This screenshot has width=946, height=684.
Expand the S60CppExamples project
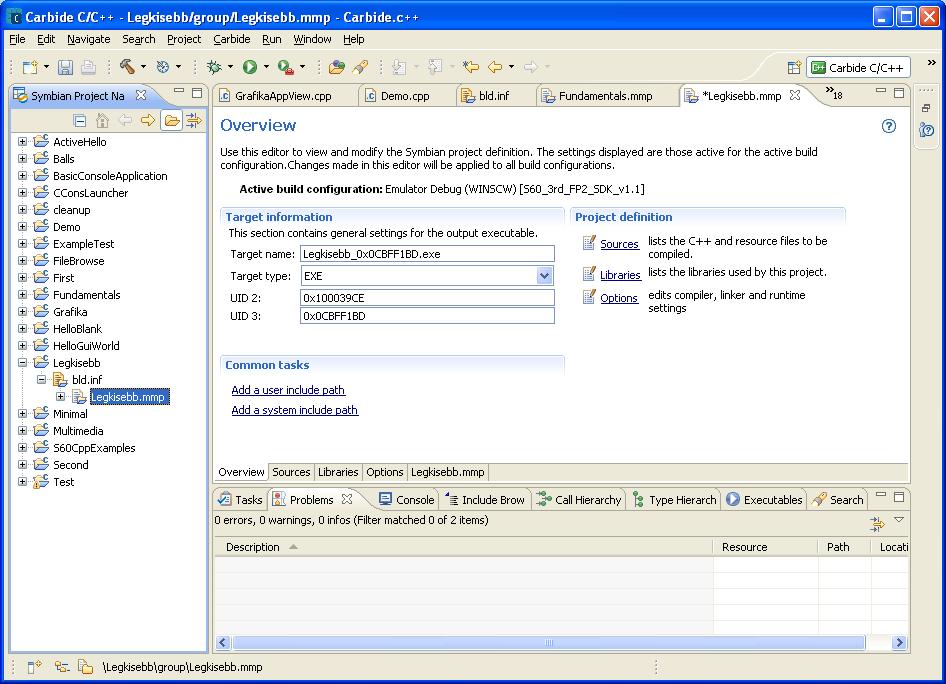[22, 448]
